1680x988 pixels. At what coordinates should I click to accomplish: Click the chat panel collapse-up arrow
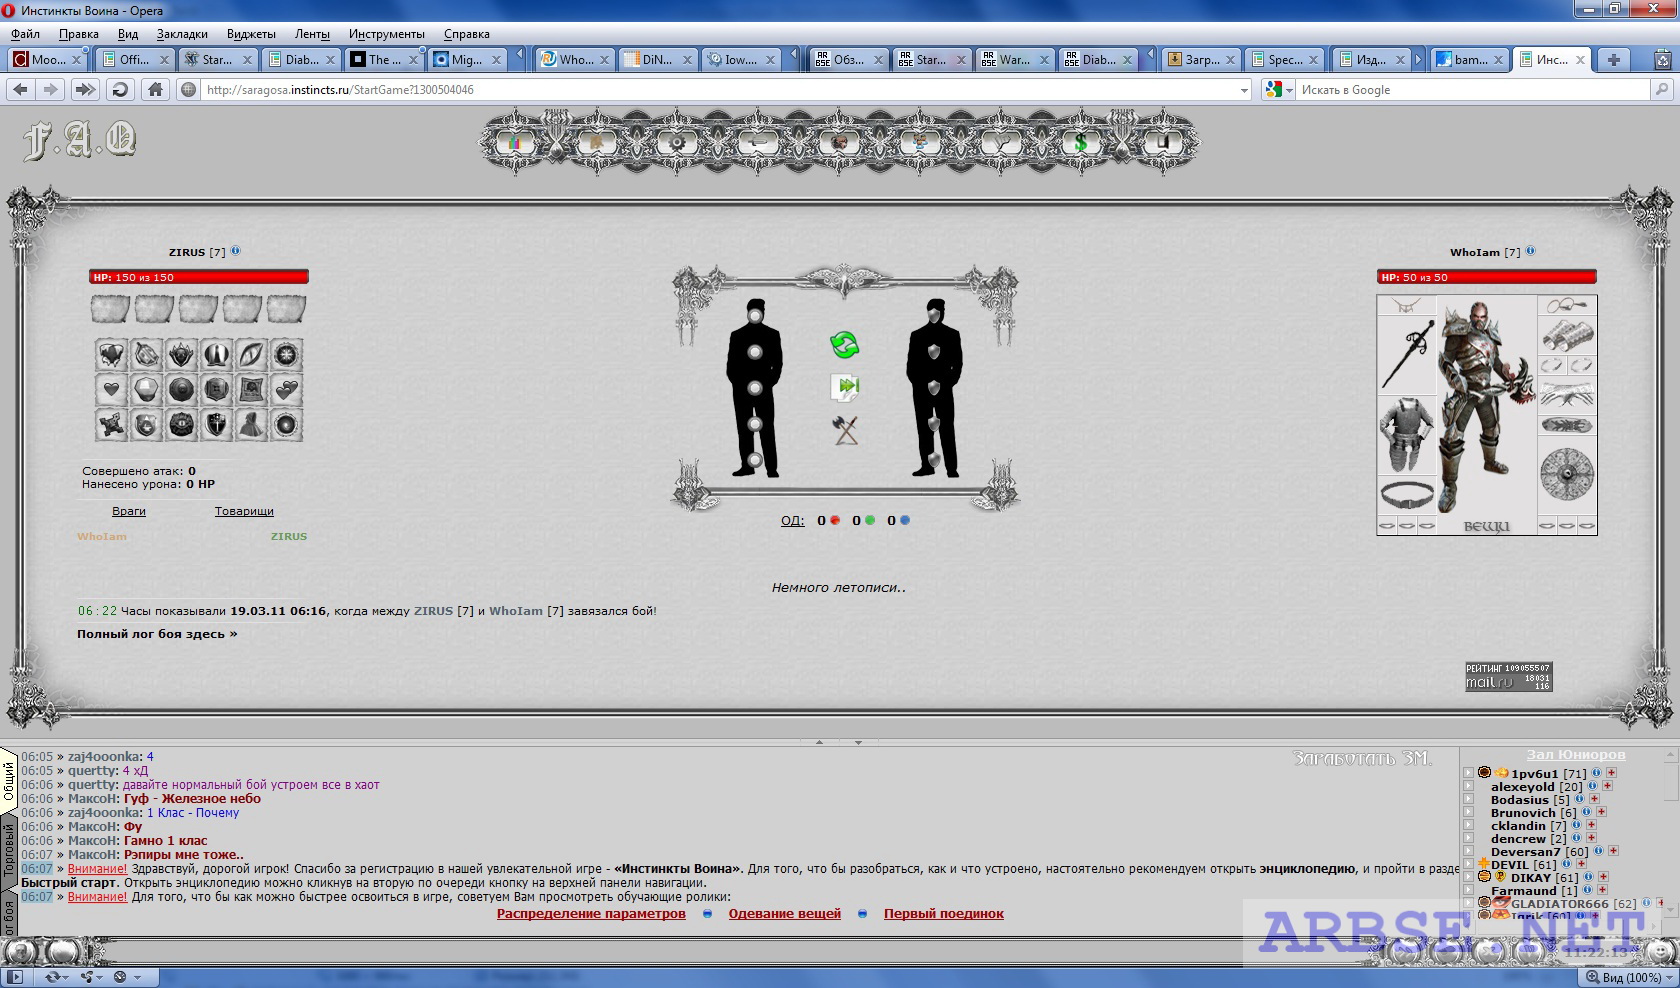coord(819,742)
